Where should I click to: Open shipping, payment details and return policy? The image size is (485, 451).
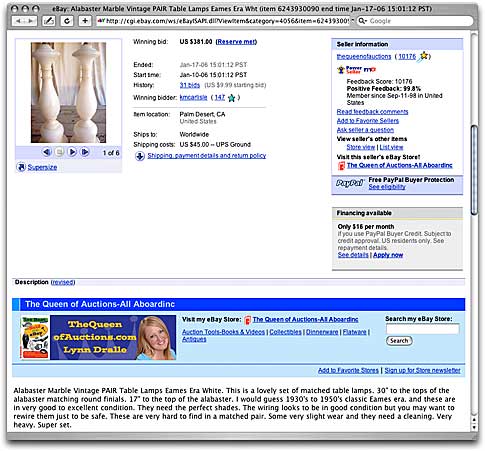point(207,156)
